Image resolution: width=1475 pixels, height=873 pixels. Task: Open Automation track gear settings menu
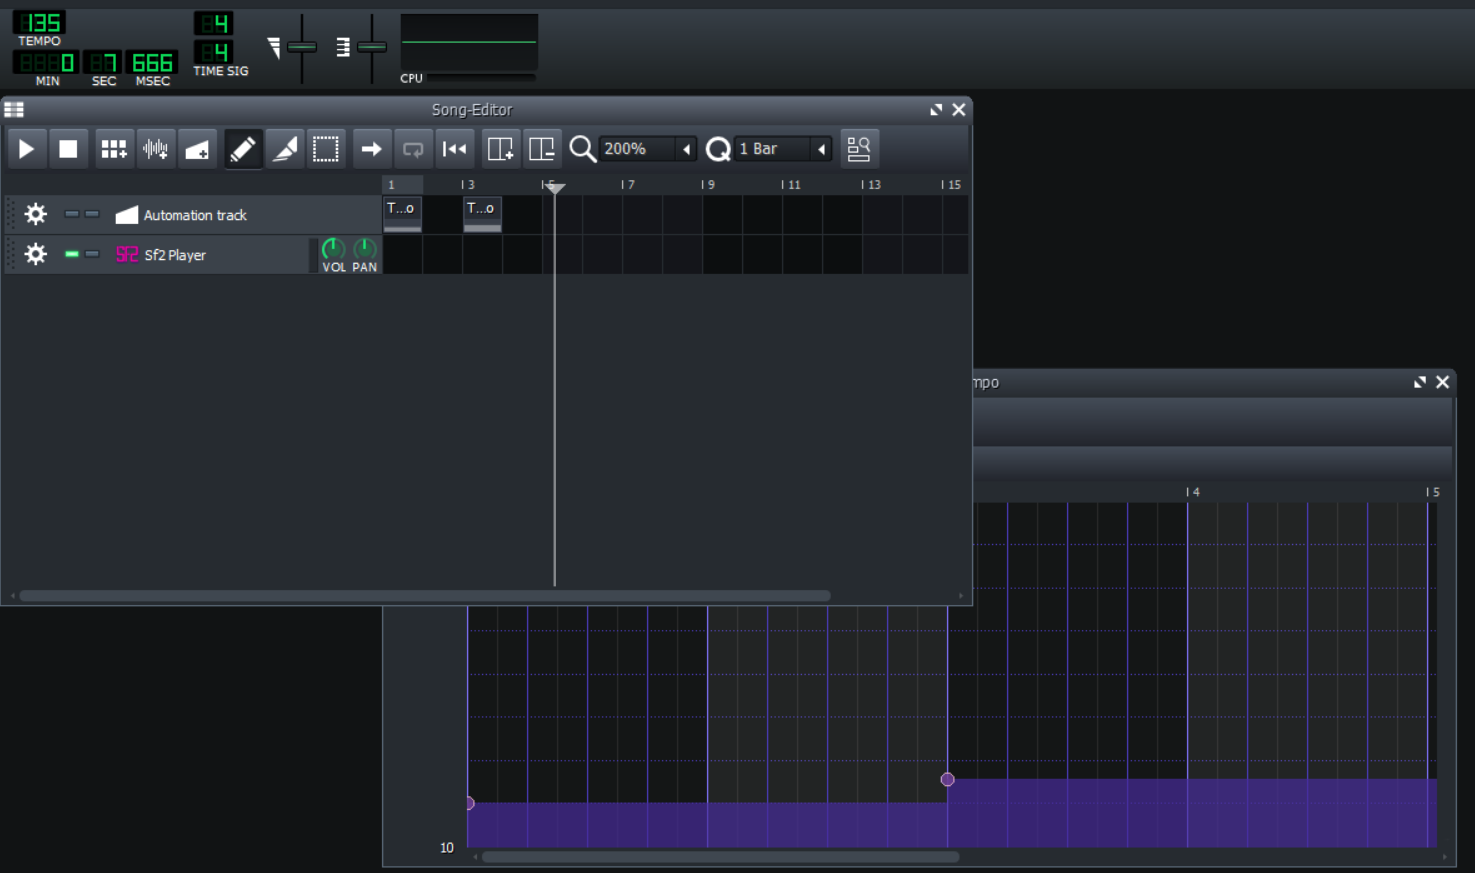(35, 214)
